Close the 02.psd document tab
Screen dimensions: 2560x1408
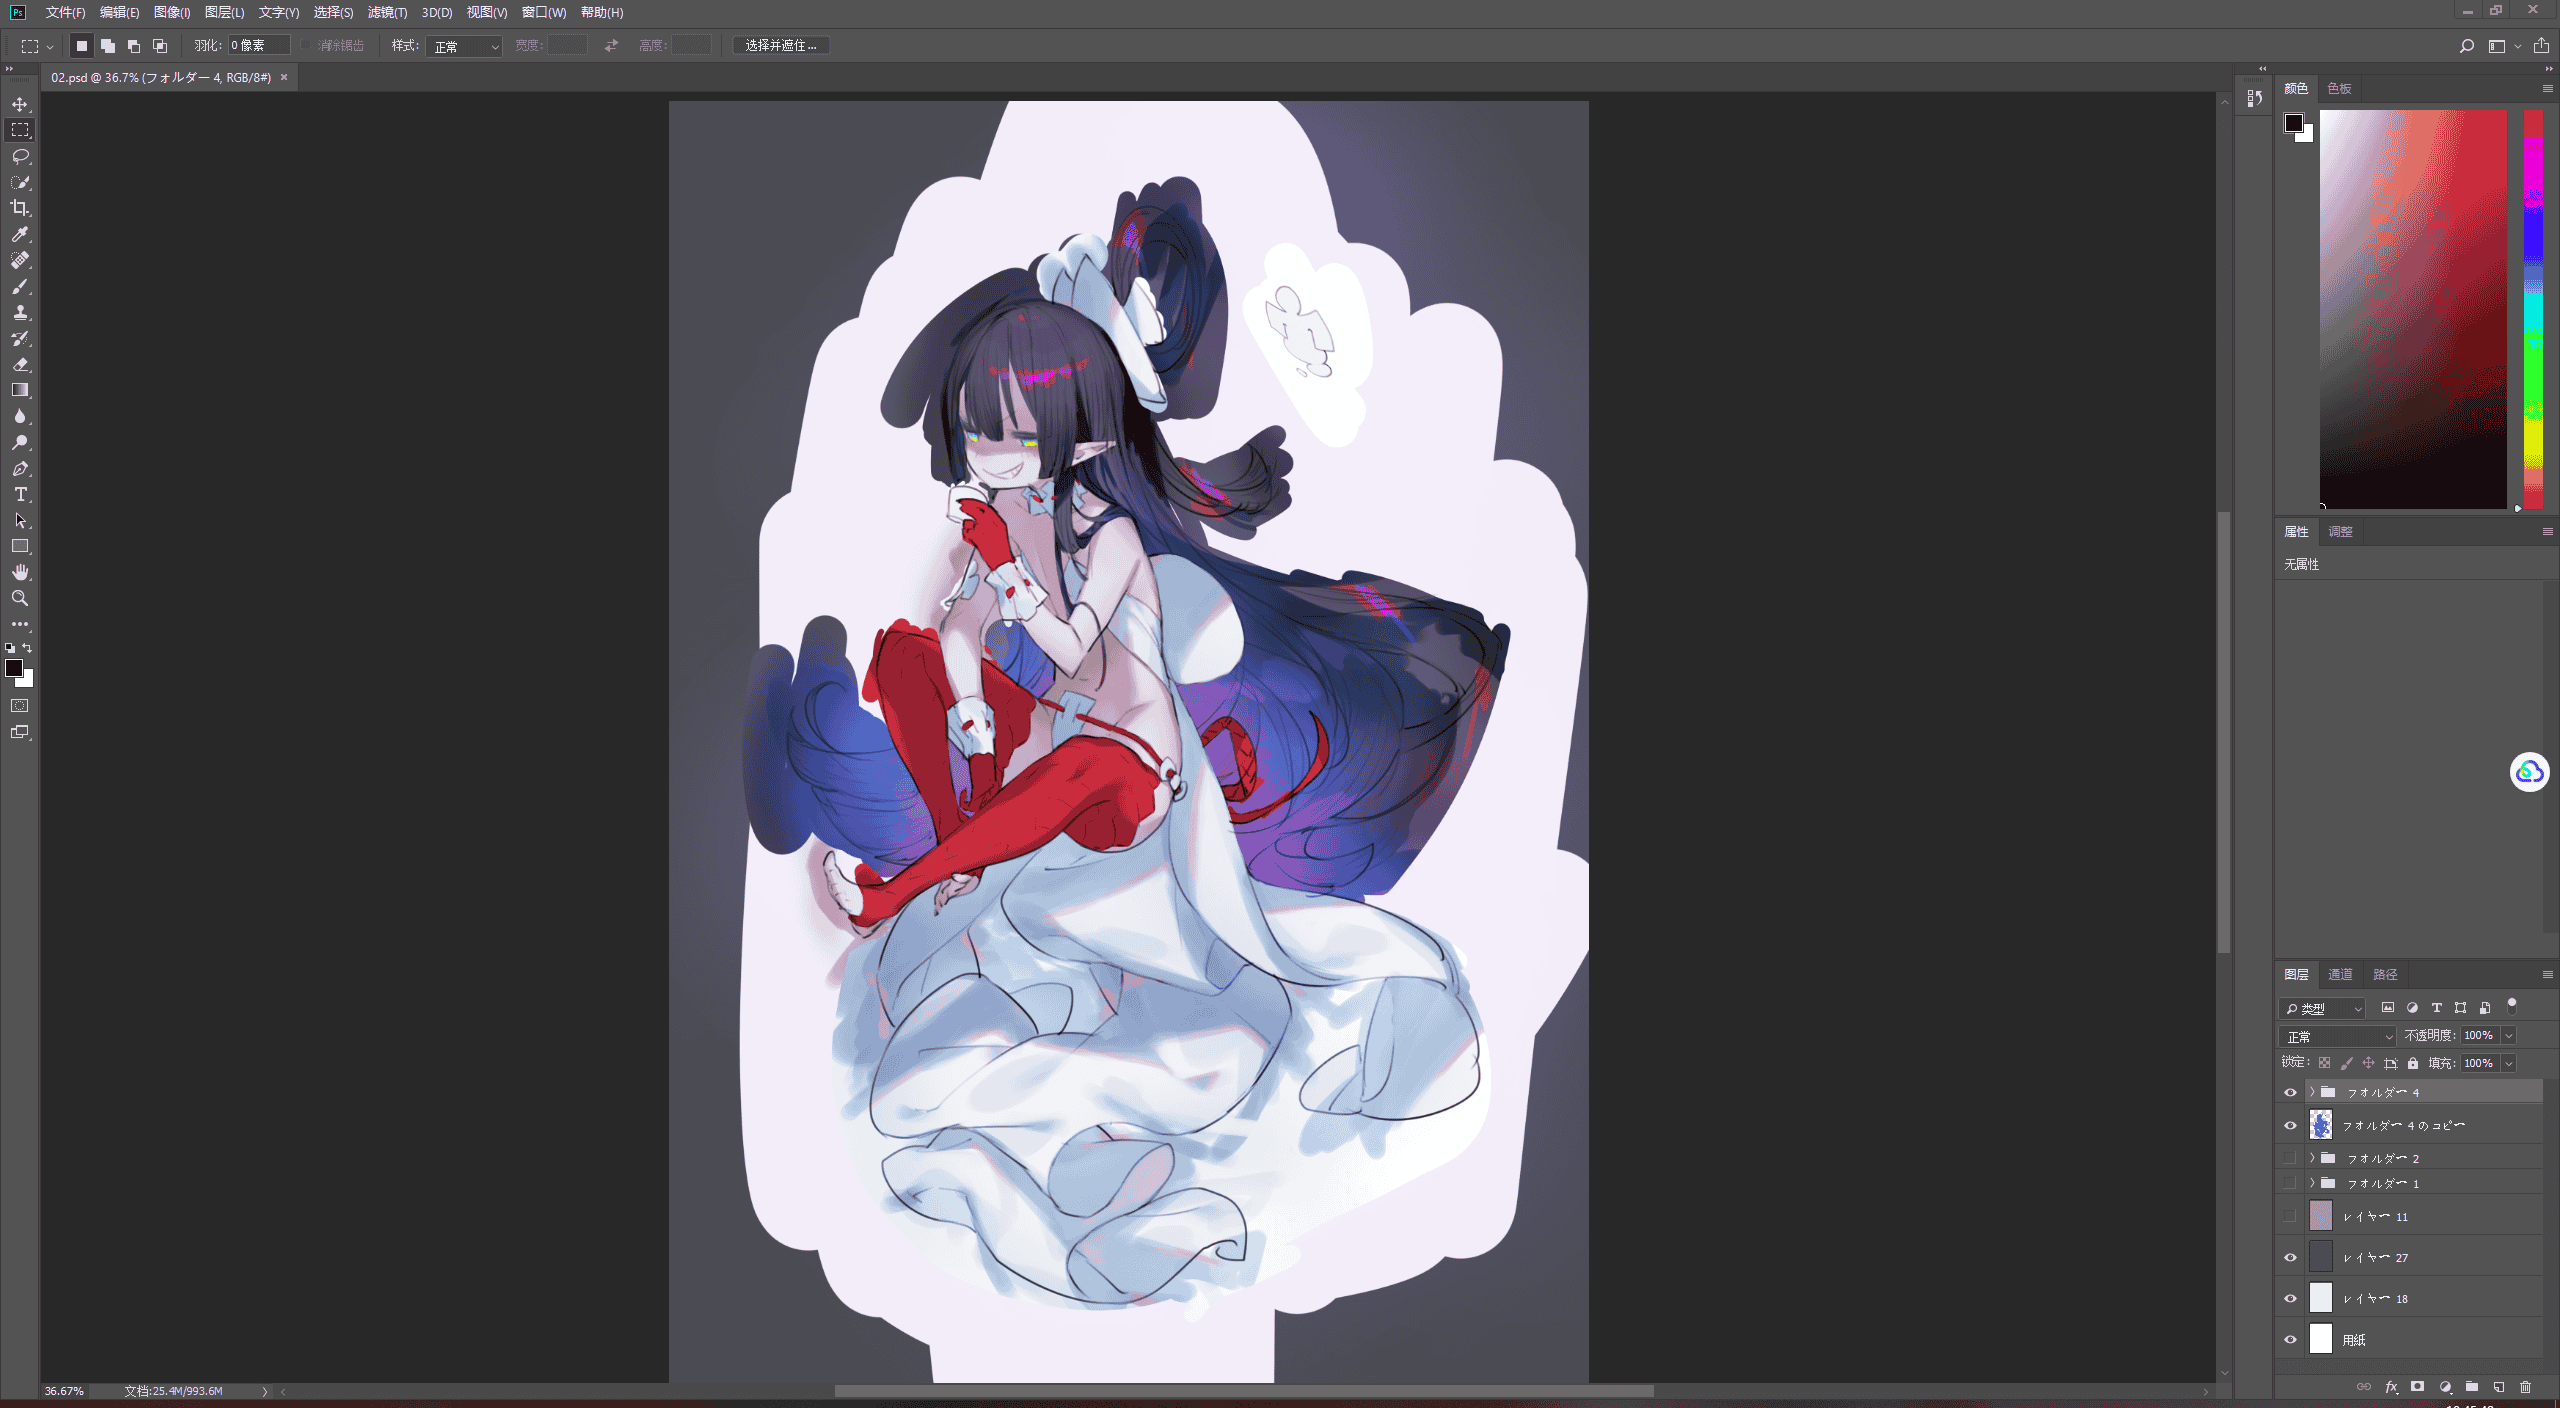(x=284, y=77)
